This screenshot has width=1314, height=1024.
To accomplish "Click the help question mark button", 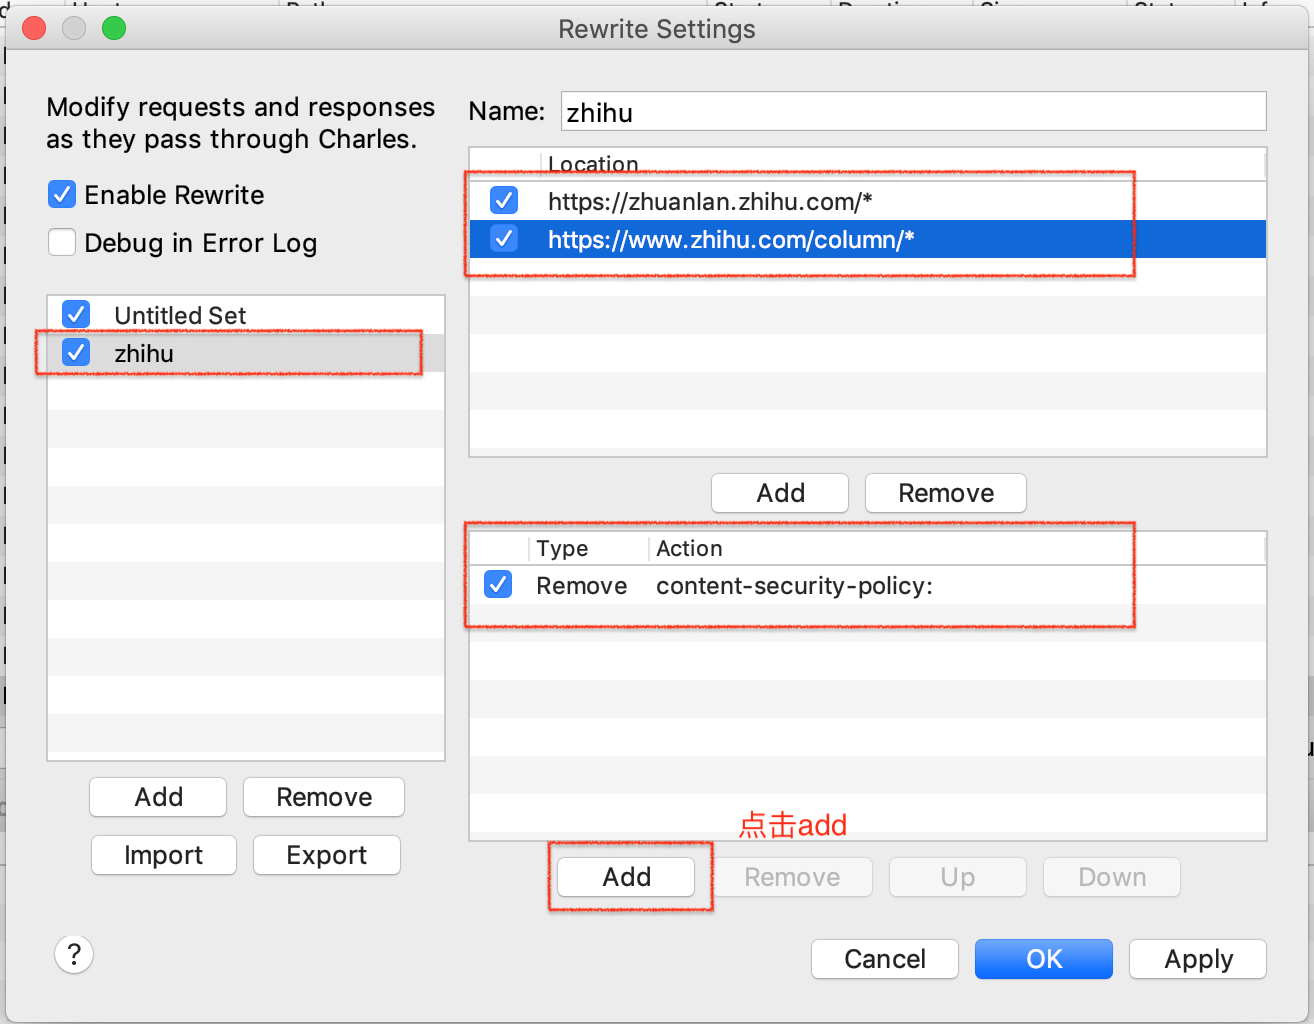I will [x=74, y=954].
